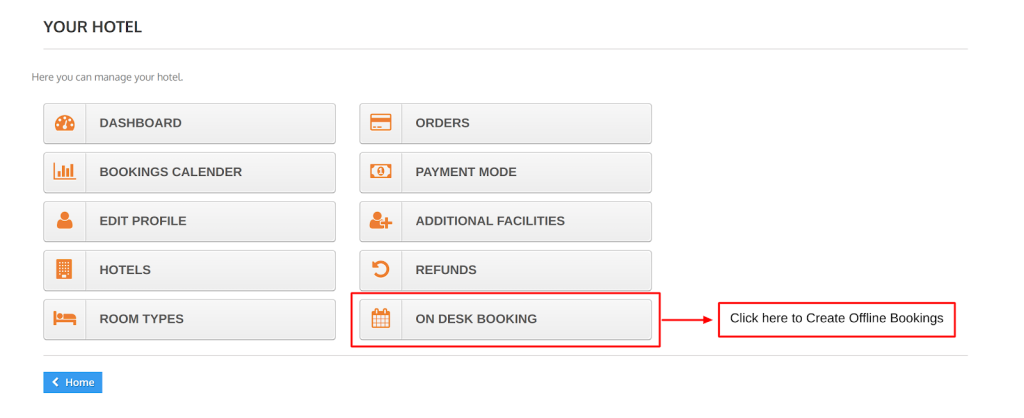
Task: Open PAYMENT MODE settings
Action: tap(505, 172)
